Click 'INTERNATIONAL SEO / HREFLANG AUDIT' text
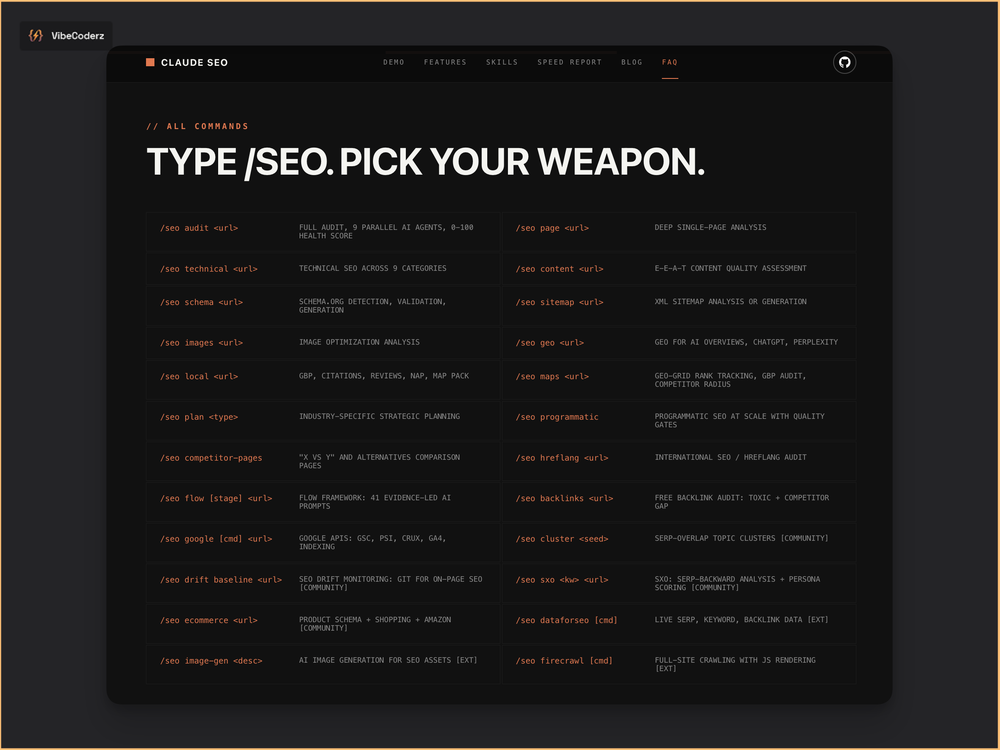The width and height of the screenshot is (1000, 750). coord(730,457)
